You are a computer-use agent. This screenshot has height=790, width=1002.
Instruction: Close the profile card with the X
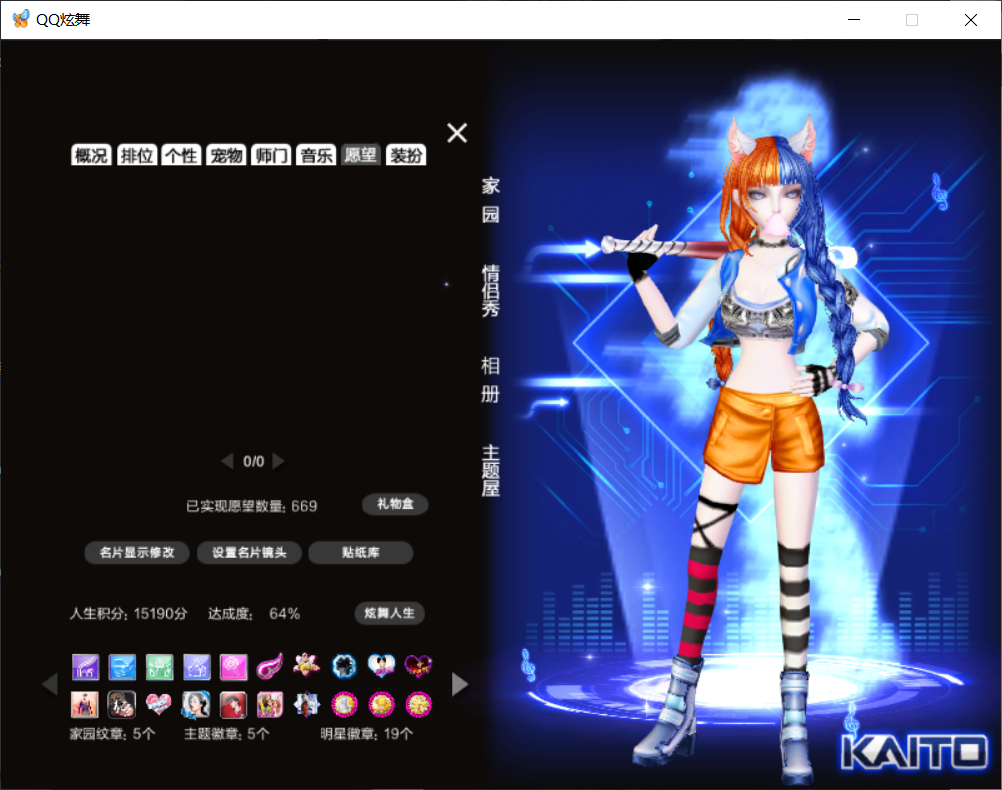tap(457, 133)
